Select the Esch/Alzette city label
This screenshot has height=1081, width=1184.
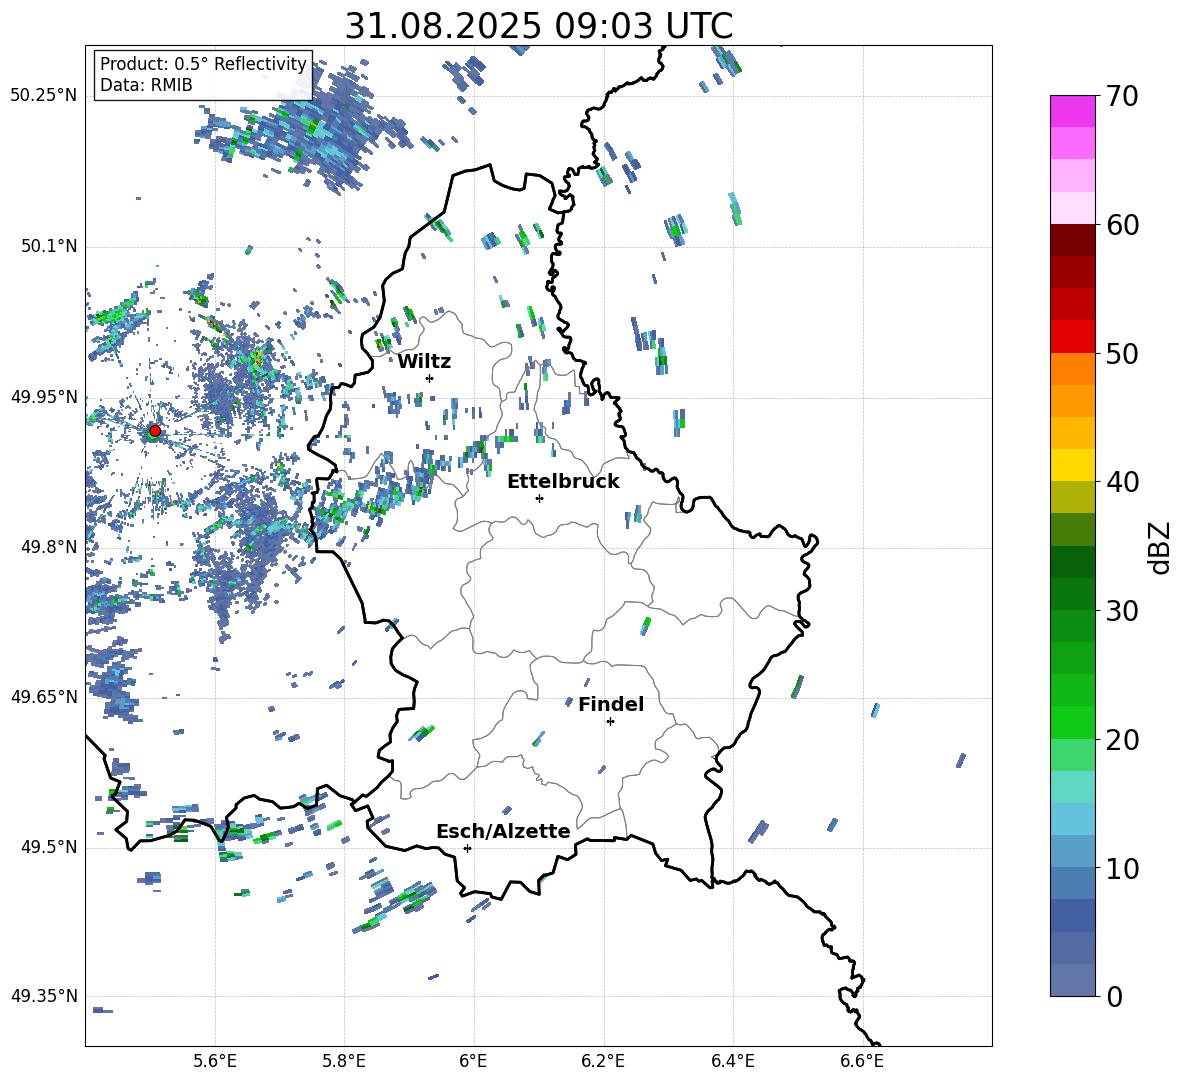(503, 832)
